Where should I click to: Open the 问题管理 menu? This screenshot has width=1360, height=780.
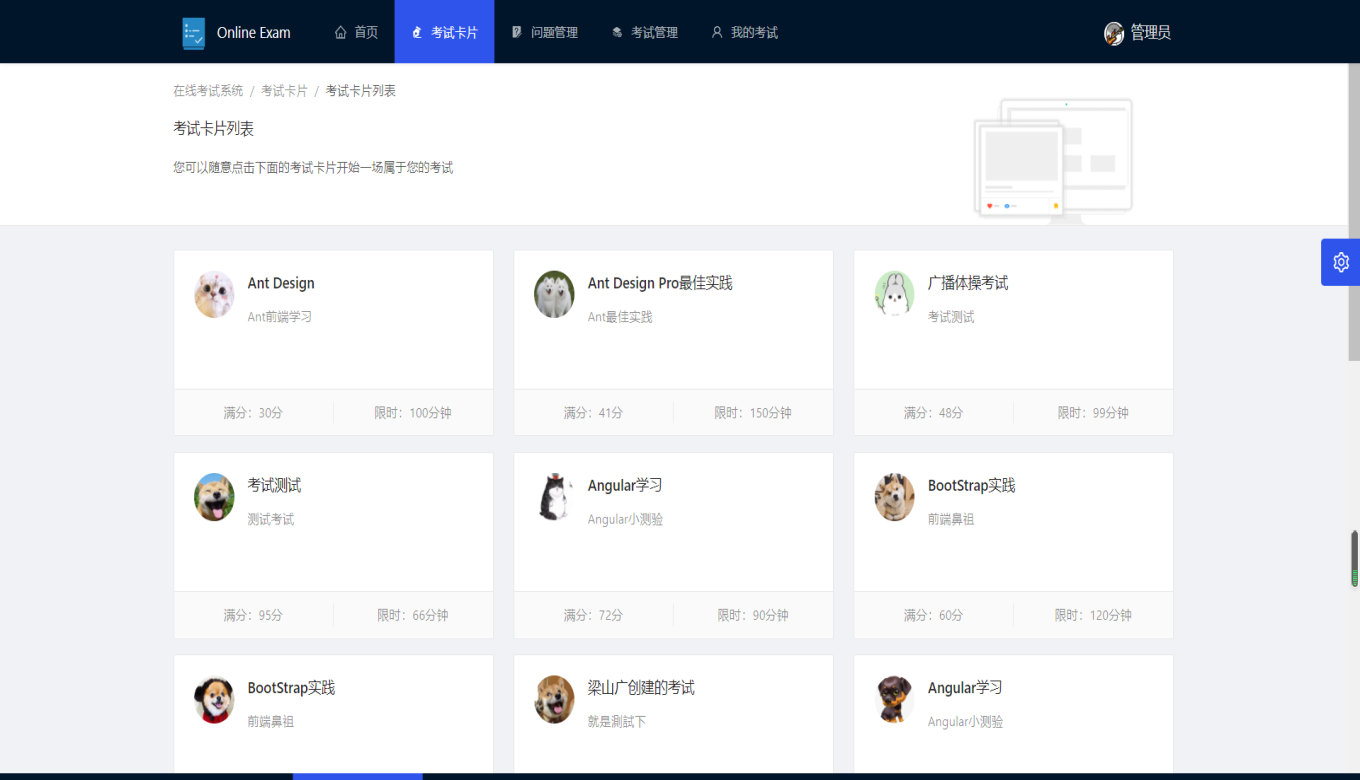[545, 32]
